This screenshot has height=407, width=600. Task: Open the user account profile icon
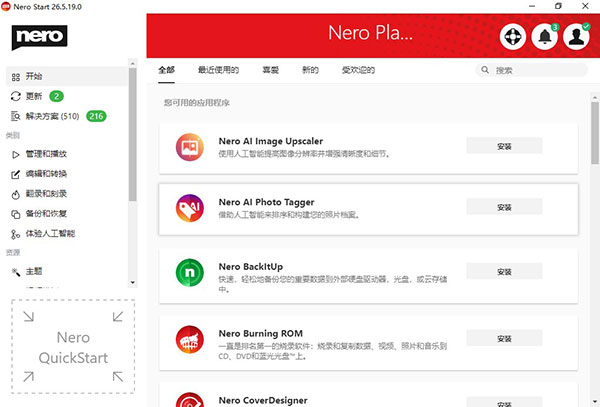tap(576, 37)
